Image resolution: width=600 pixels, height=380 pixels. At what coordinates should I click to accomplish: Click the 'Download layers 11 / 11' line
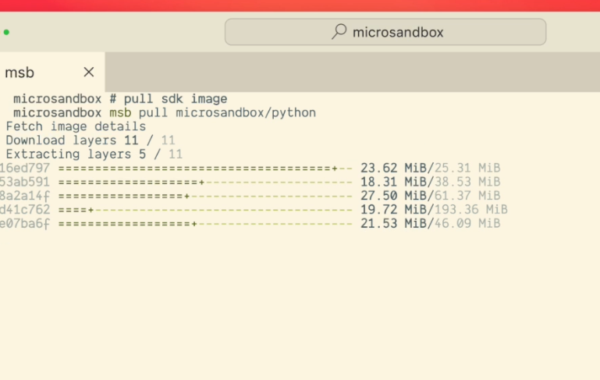(x=90, y=140)
